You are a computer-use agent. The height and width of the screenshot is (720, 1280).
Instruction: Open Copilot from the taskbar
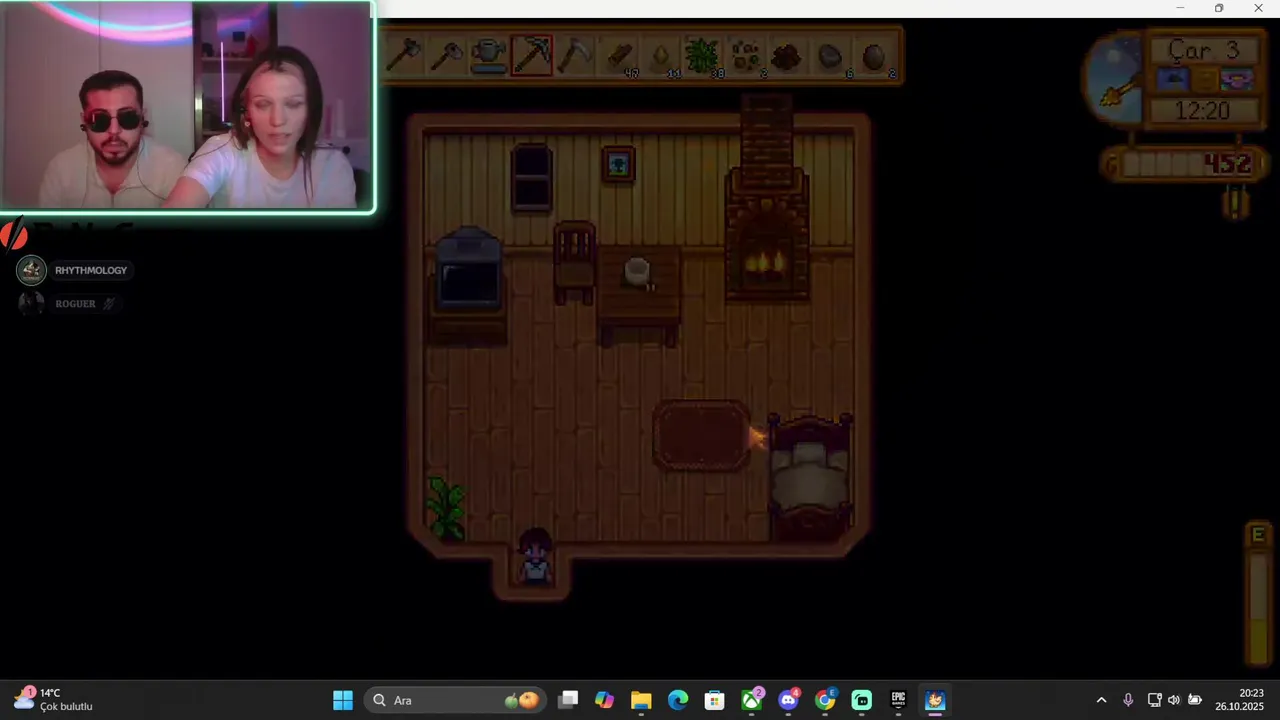[604, 700]
